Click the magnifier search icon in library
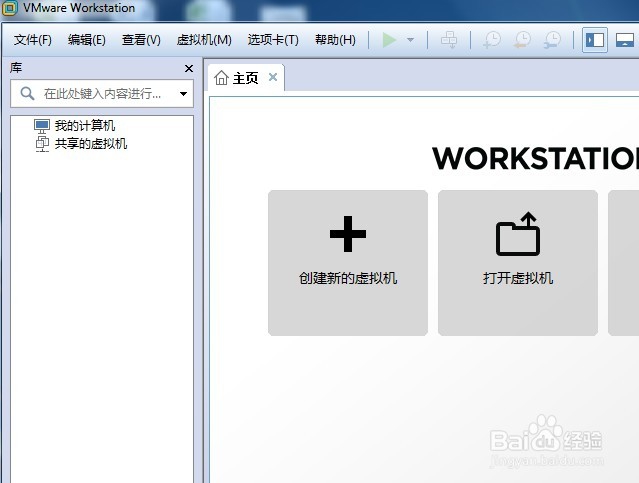 click(x=27, y=94)
